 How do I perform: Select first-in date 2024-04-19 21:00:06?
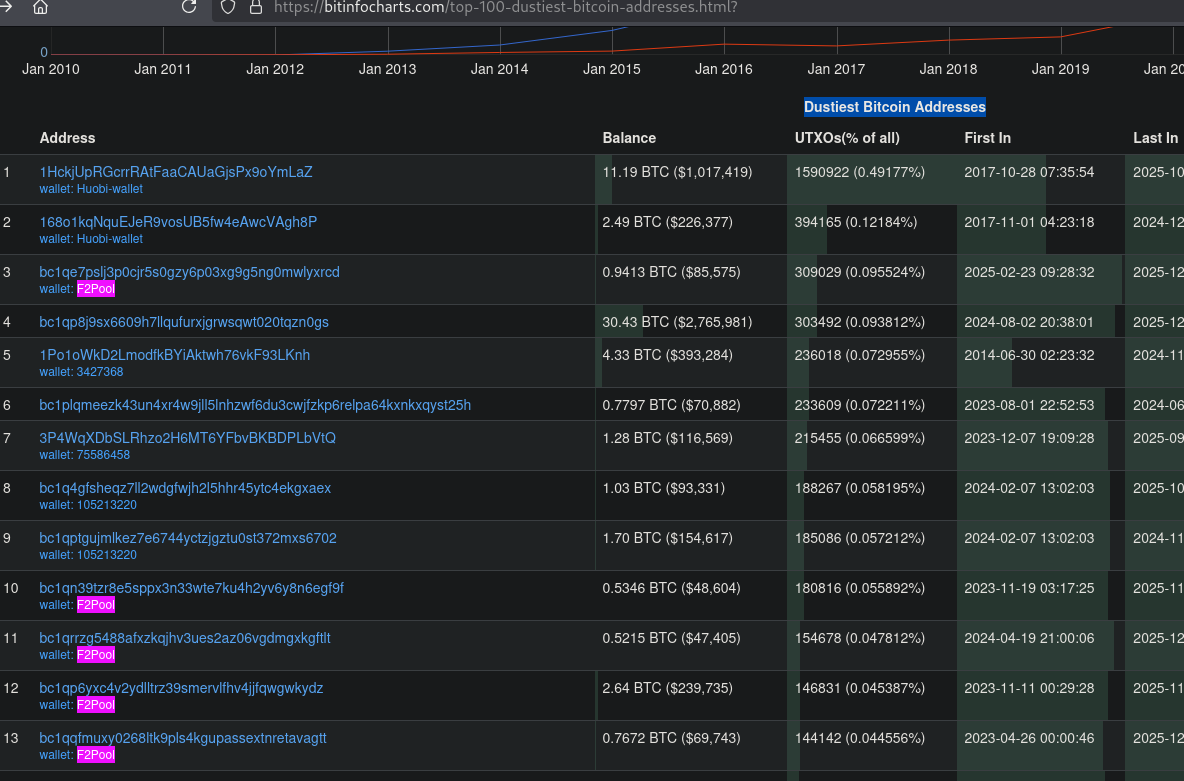1029,637
